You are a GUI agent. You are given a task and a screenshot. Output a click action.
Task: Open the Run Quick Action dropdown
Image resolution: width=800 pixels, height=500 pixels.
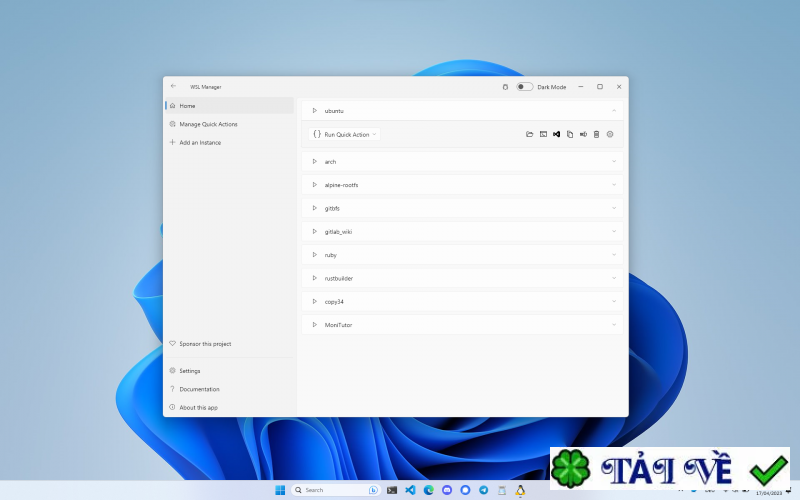pos(344,134)
